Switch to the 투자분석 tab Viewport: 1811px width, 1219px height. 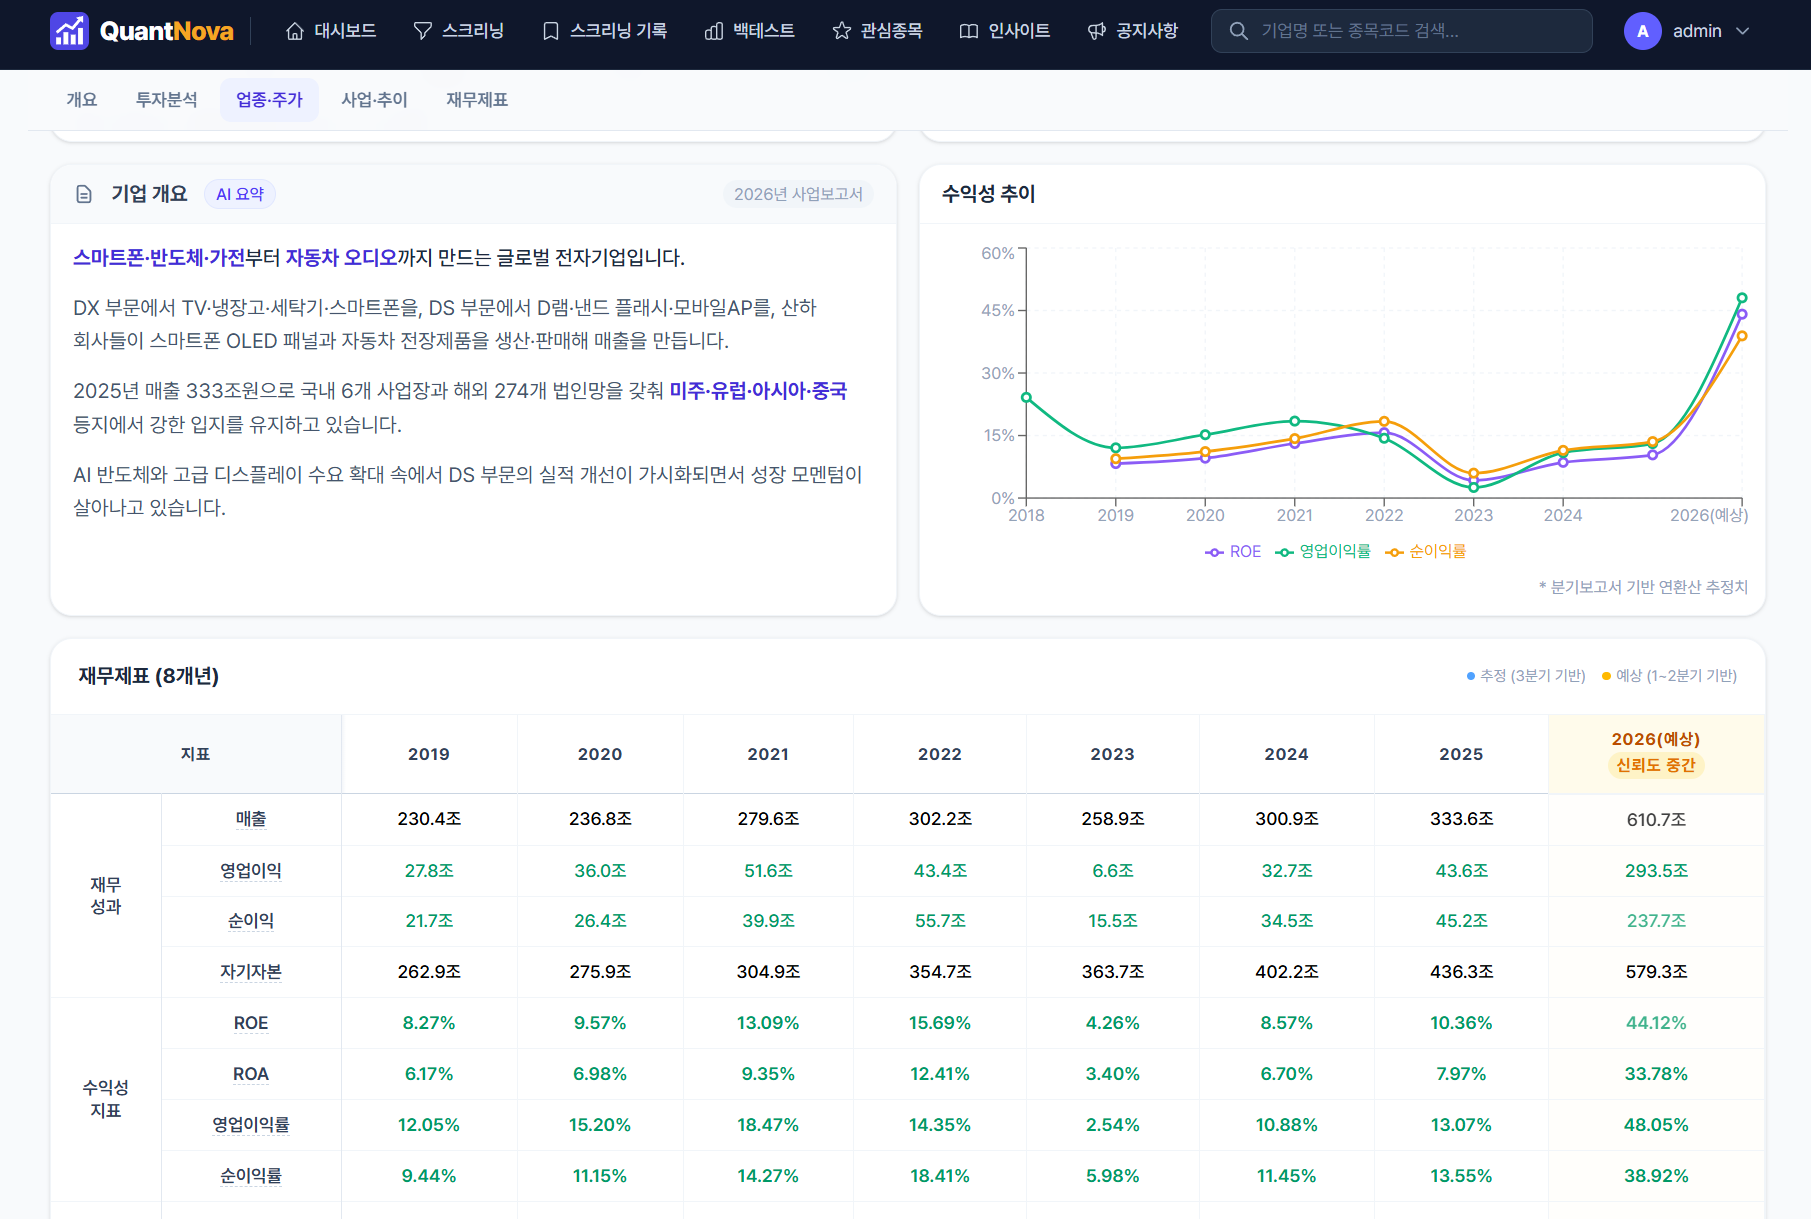tap(167, 100)
